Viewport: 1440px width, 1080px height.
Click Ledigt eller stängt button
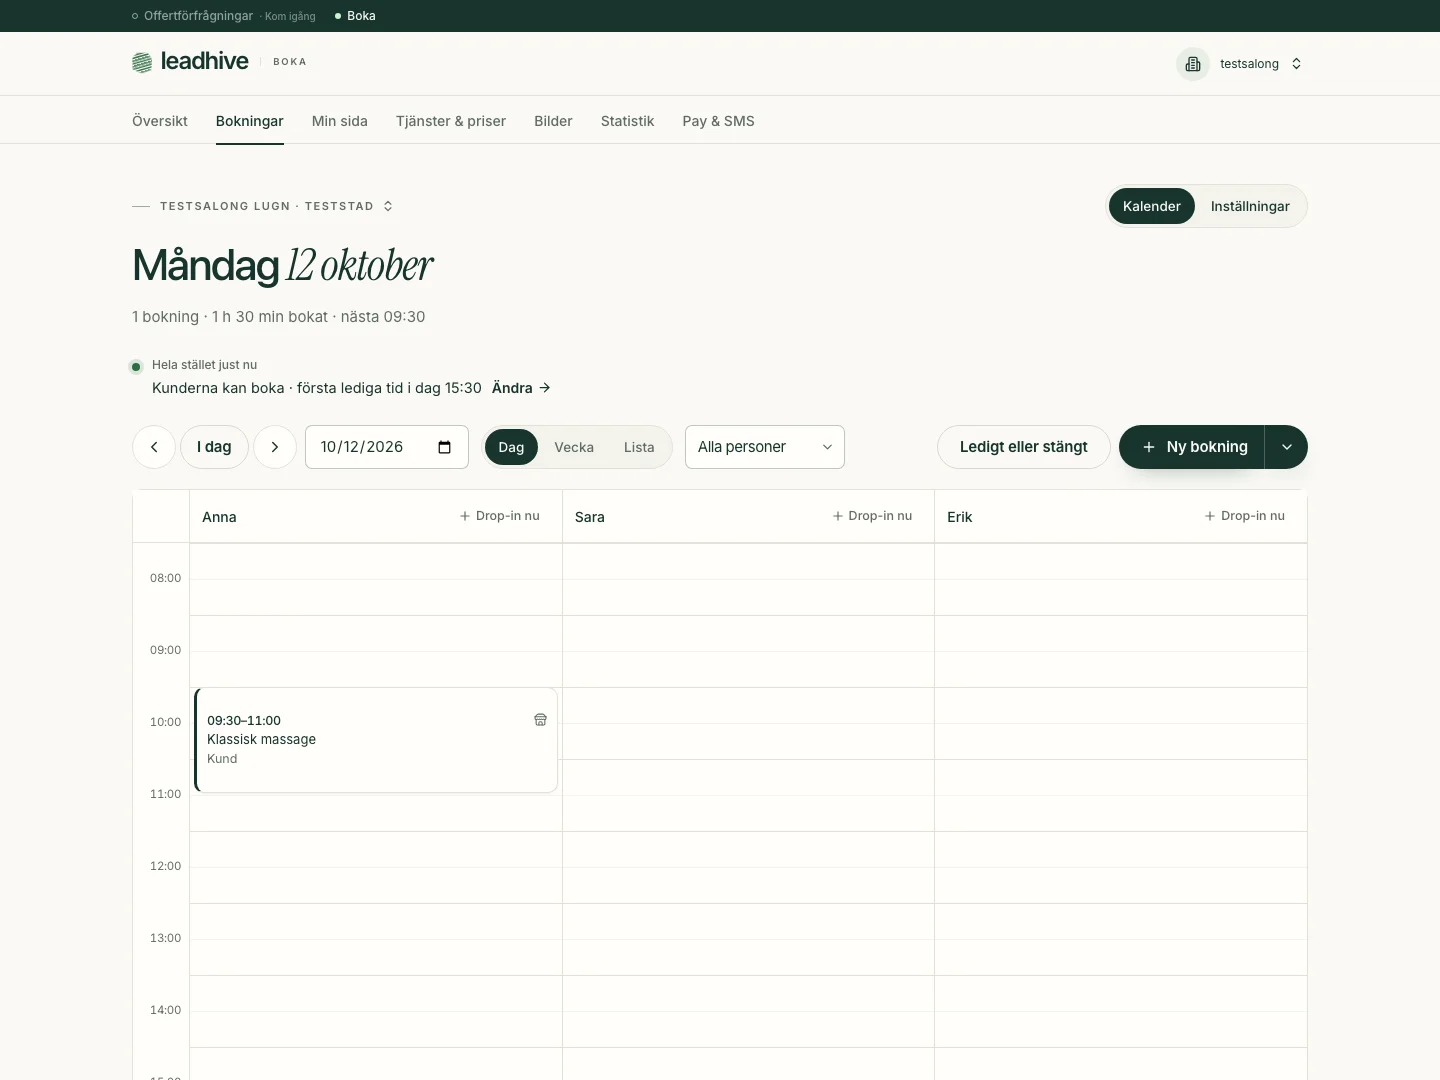[x=1024, y=447]
